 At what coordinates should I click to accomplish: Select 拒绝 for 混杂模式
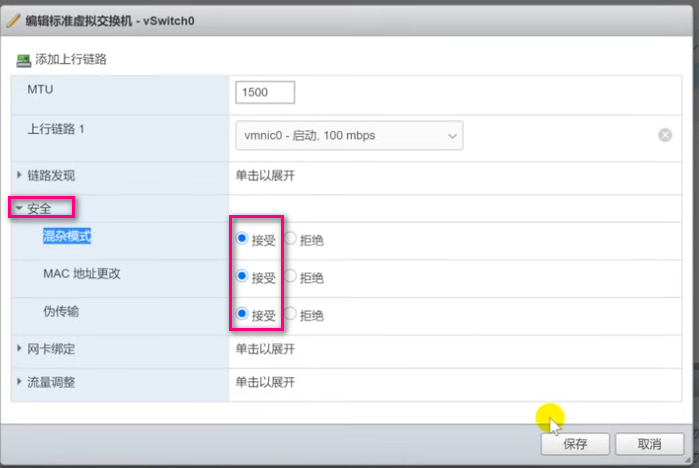[x=290, y=238]
